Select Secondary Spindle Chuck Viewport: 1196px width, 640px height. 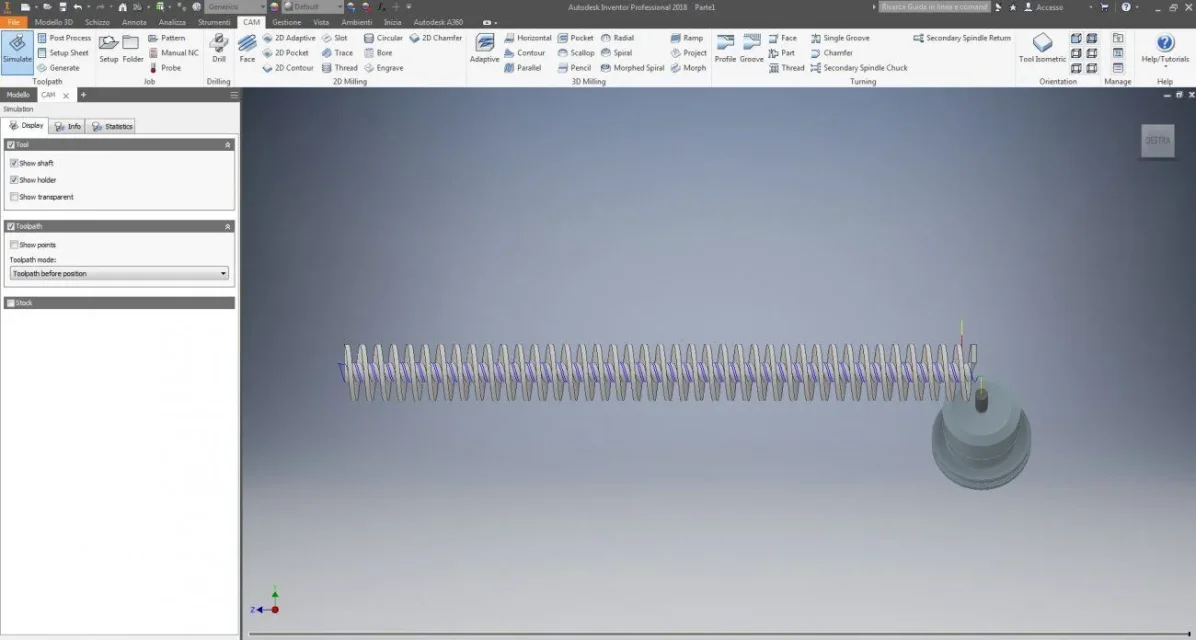[x=859, y=68]
